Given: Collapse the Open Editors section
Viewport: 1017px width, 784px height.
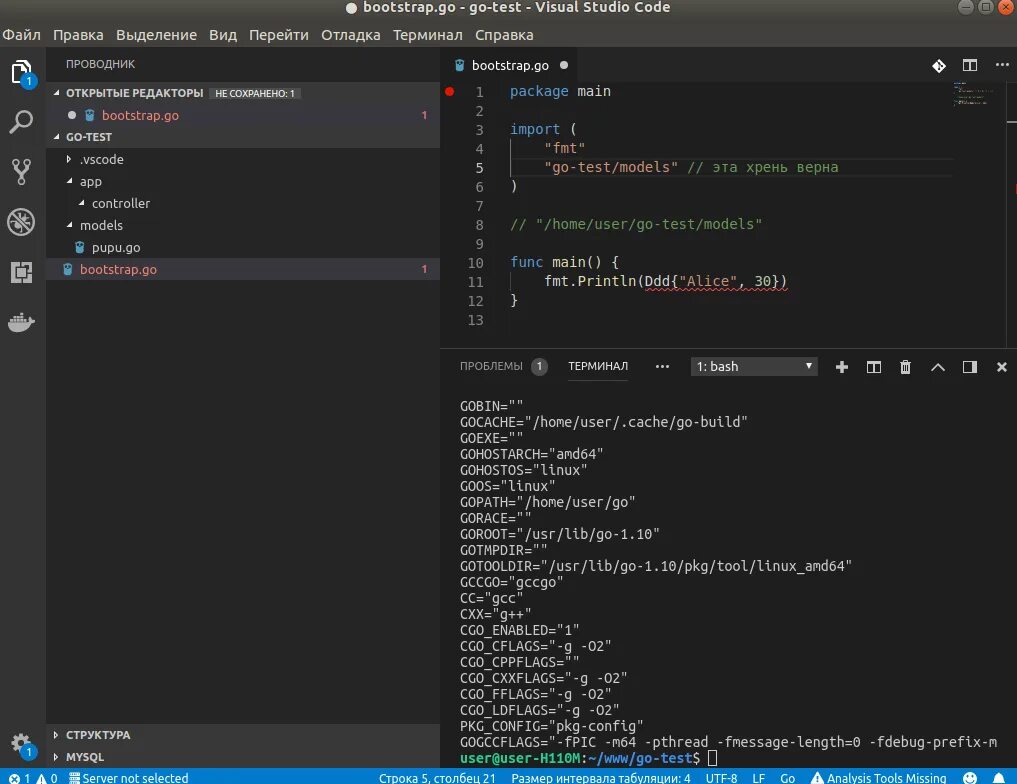Looking at the screenshot, I should tap(56, 93).
